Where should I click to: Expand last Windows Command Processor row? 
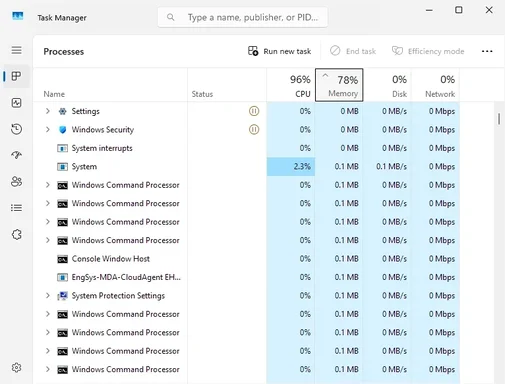47,369
